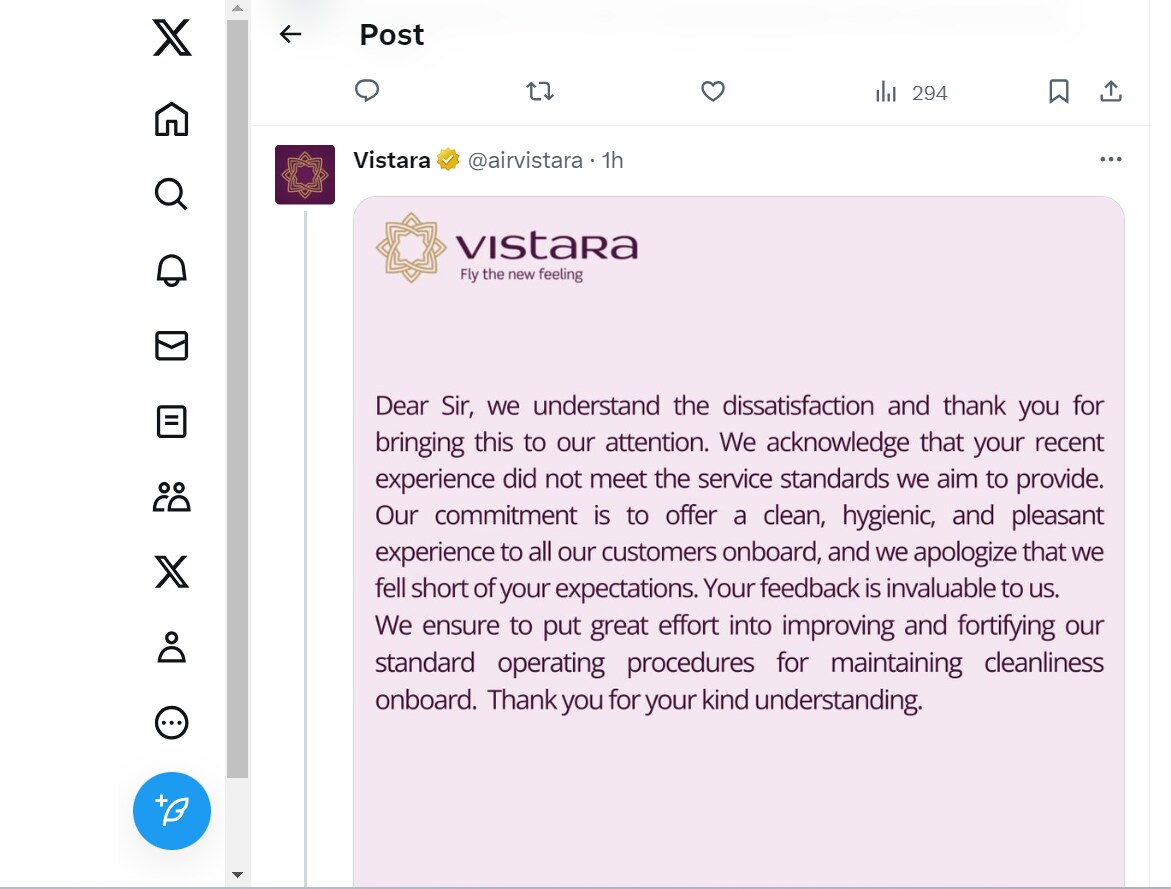Viewport: 1171px width, 889px height.
Task: Open the Home icon in sidebar
Action: 172,120
